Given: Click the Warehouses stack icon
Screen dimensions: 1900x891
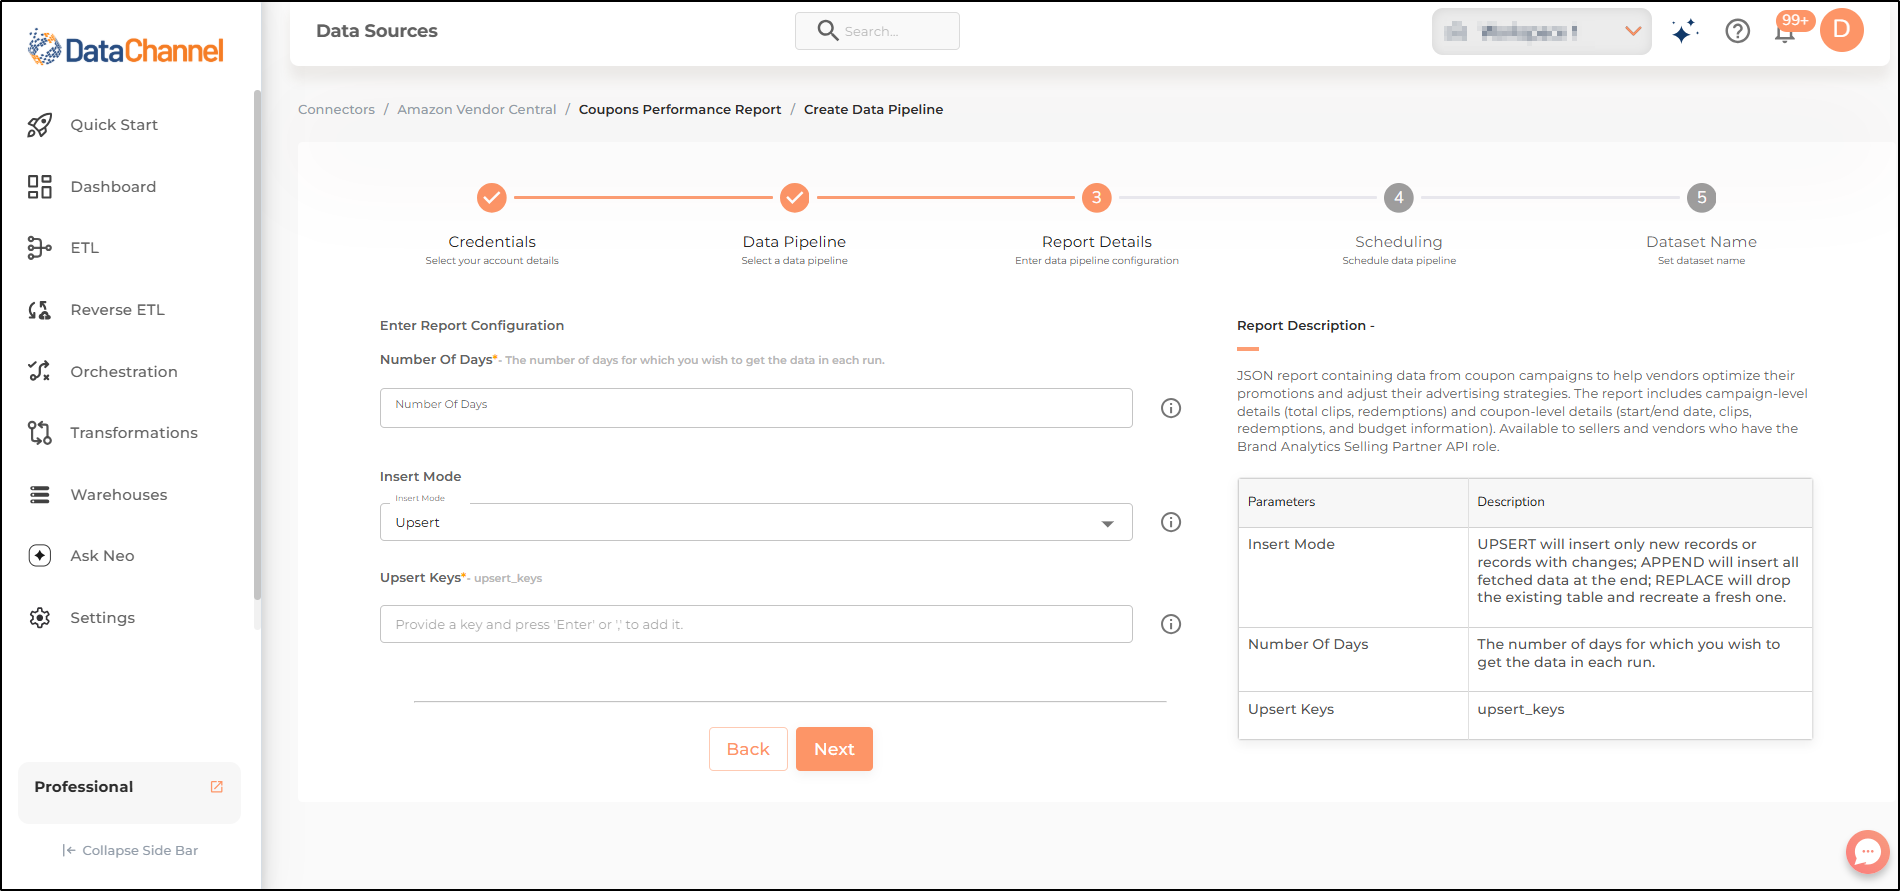Looking at the screenshot, I should (x=40, y=495).
